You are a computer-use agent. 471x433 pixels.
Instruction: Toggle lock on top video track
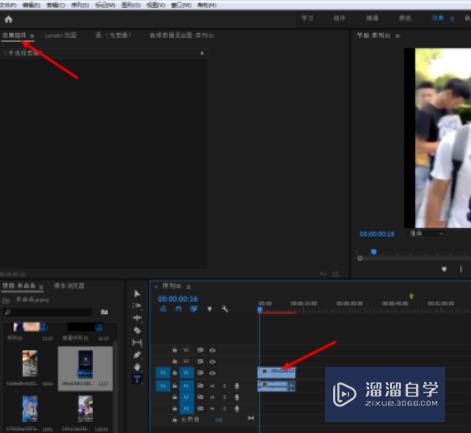(x=175, y=350)
